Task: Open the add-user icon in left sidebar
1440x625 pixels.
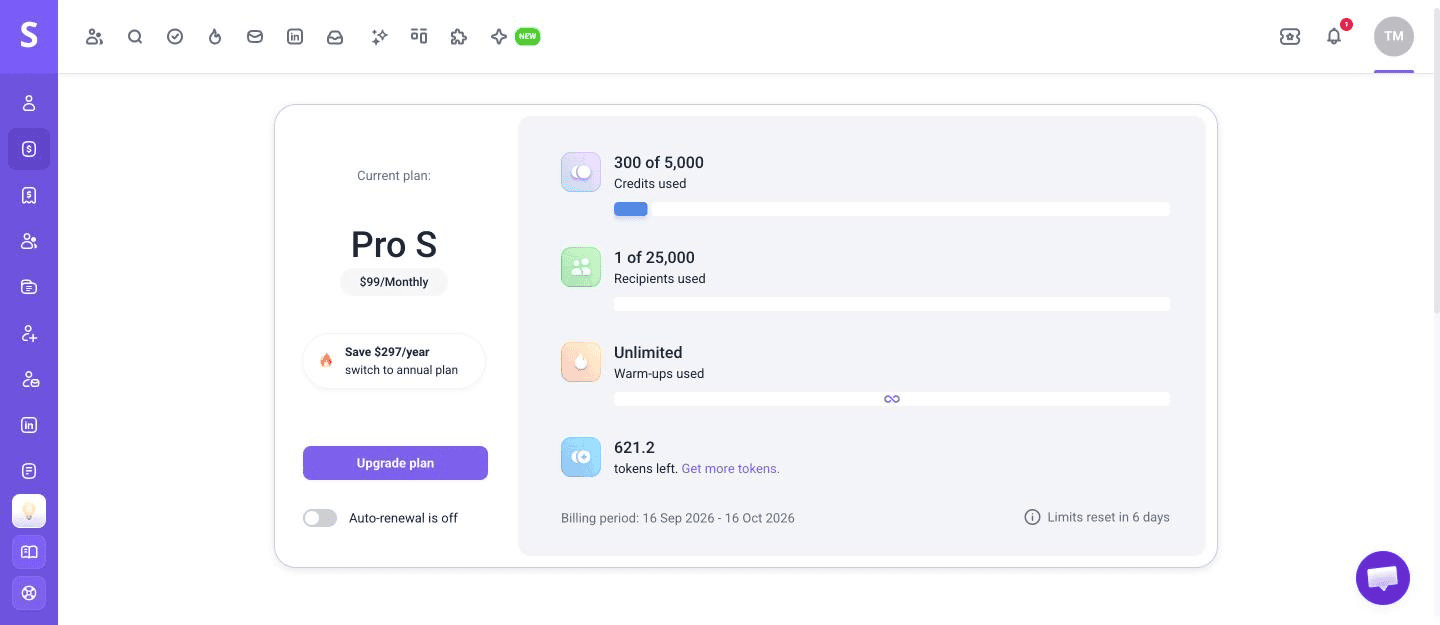Action: click(29, 333)
